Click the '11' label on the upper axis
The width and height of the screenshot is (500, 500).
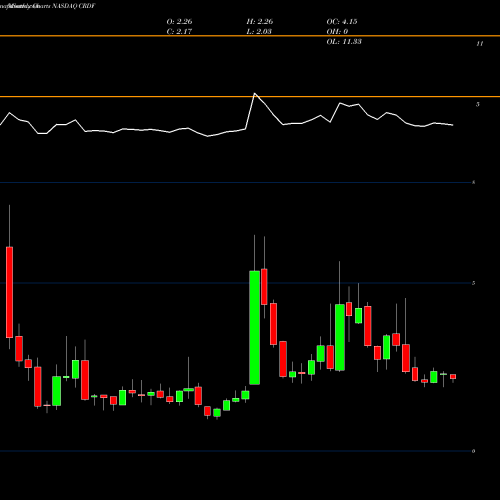click(480, 44)
